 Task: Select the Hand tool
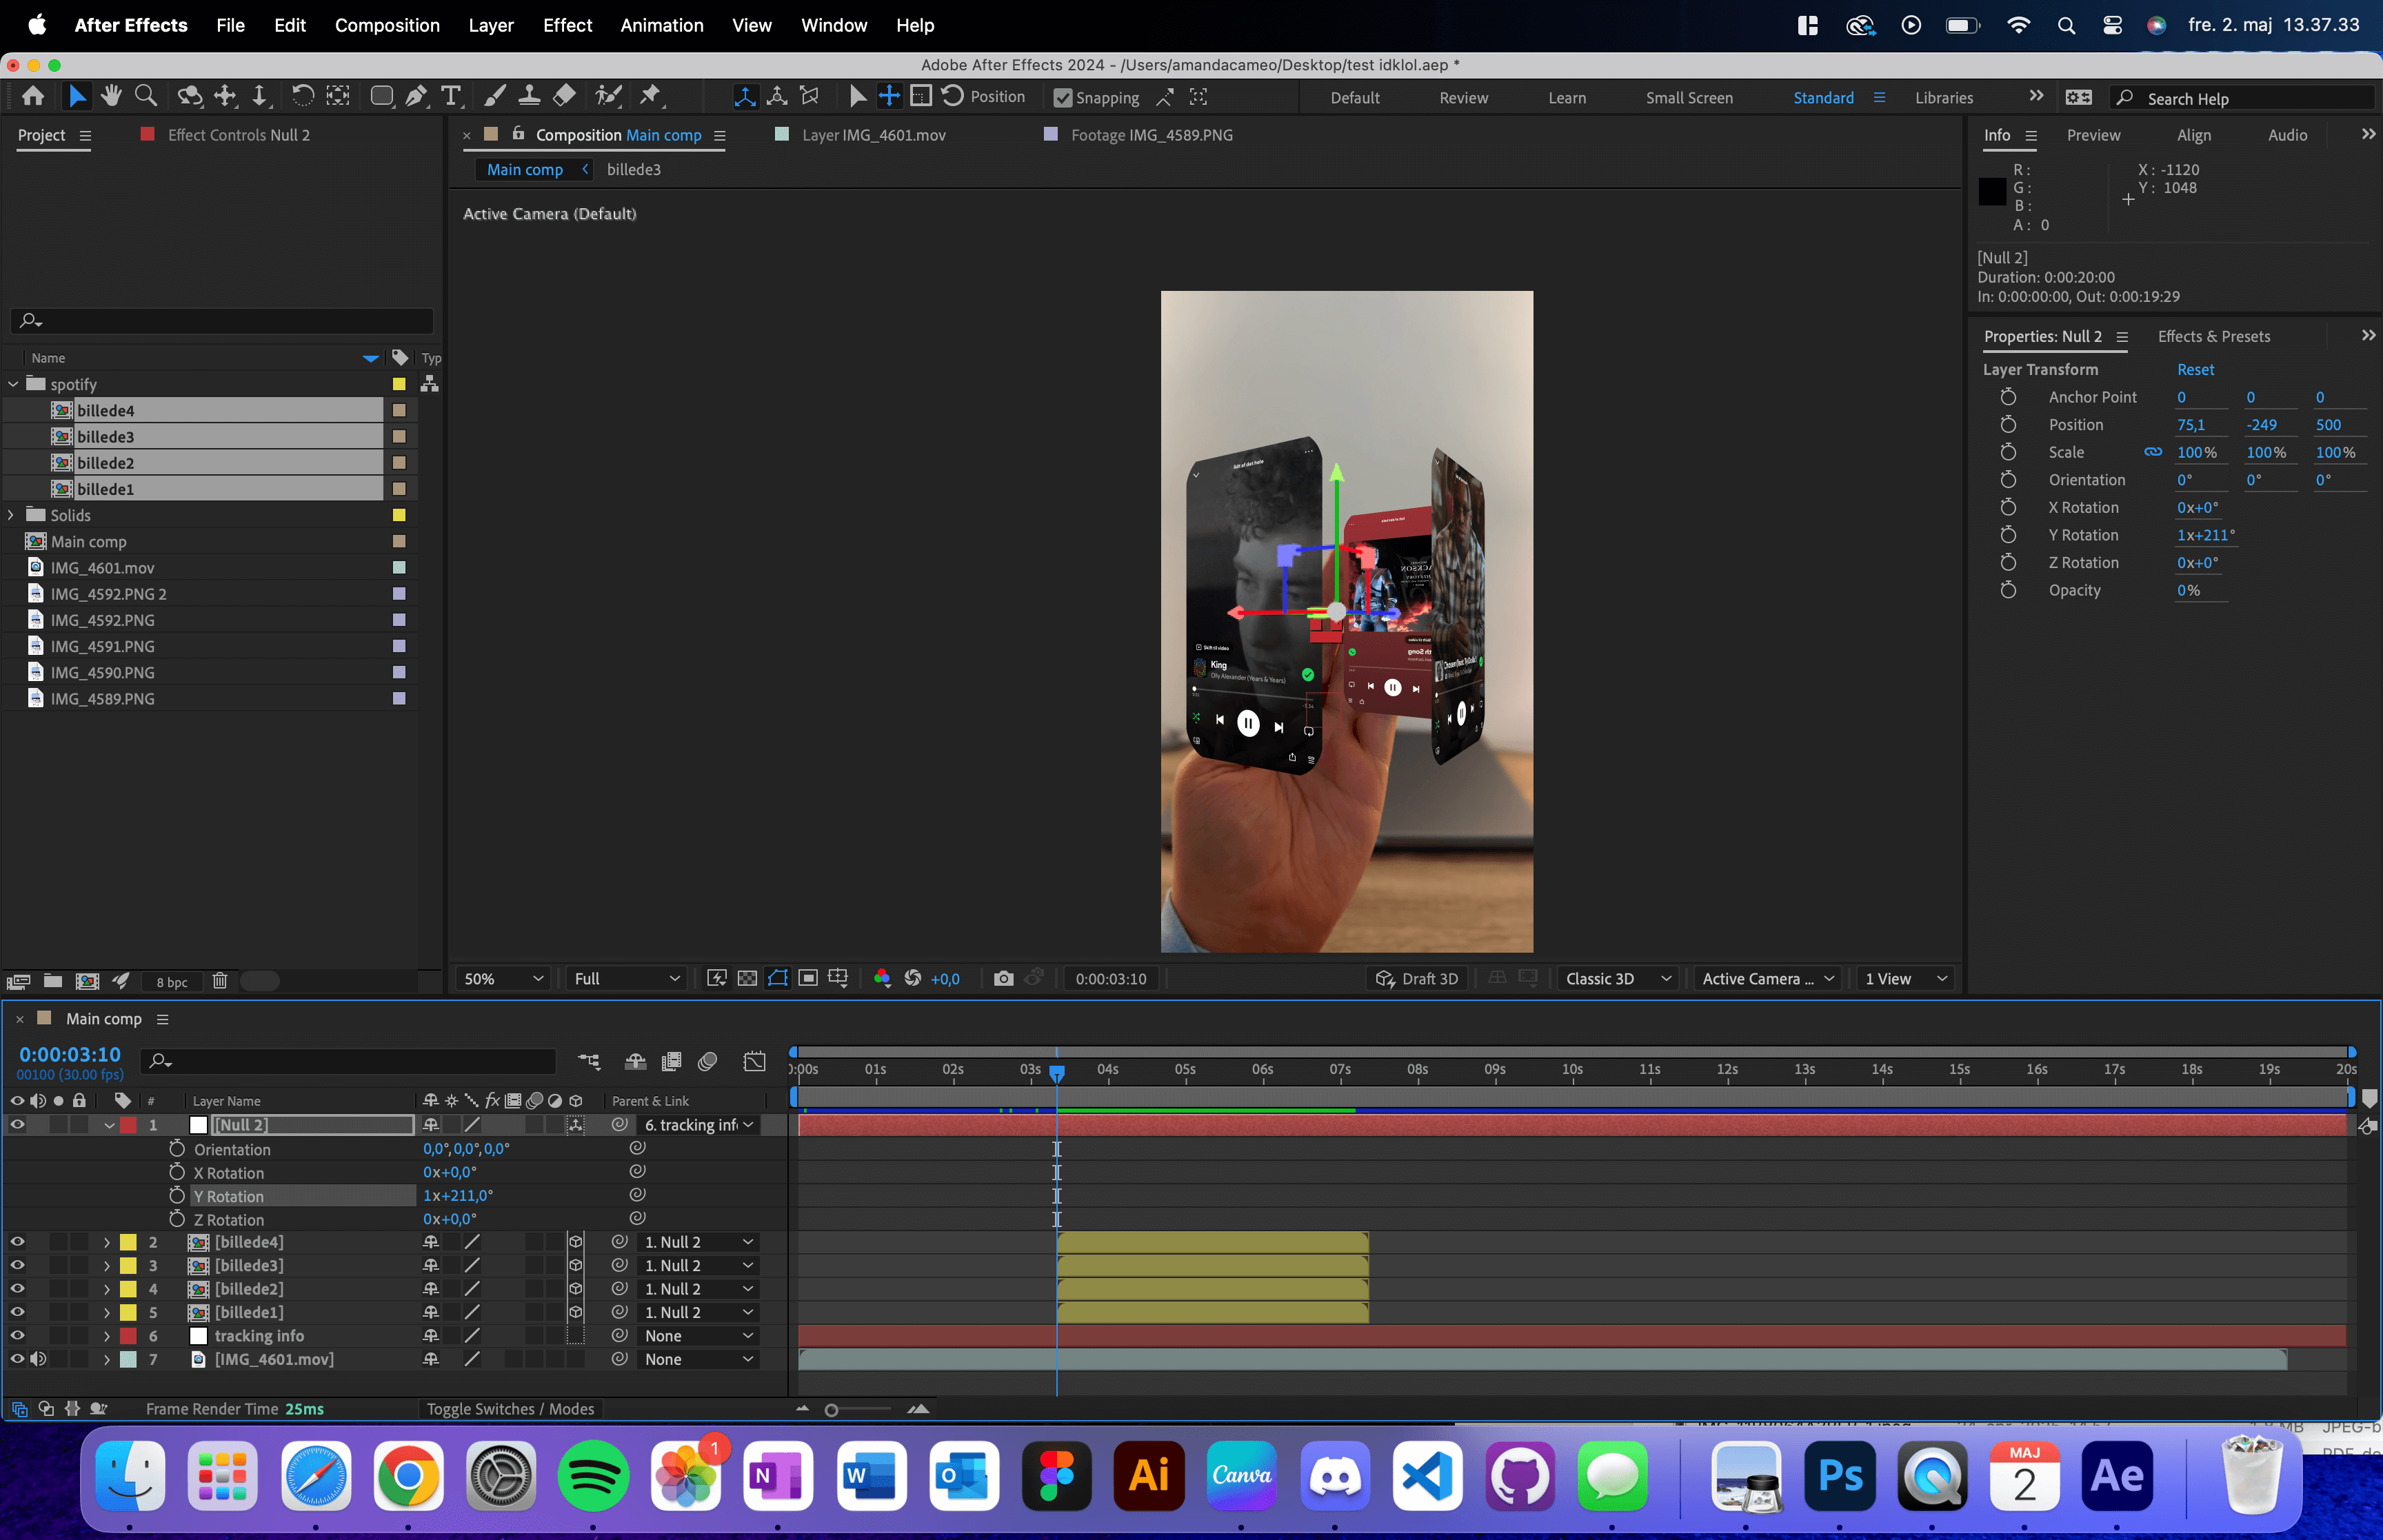tap(111, 96)
